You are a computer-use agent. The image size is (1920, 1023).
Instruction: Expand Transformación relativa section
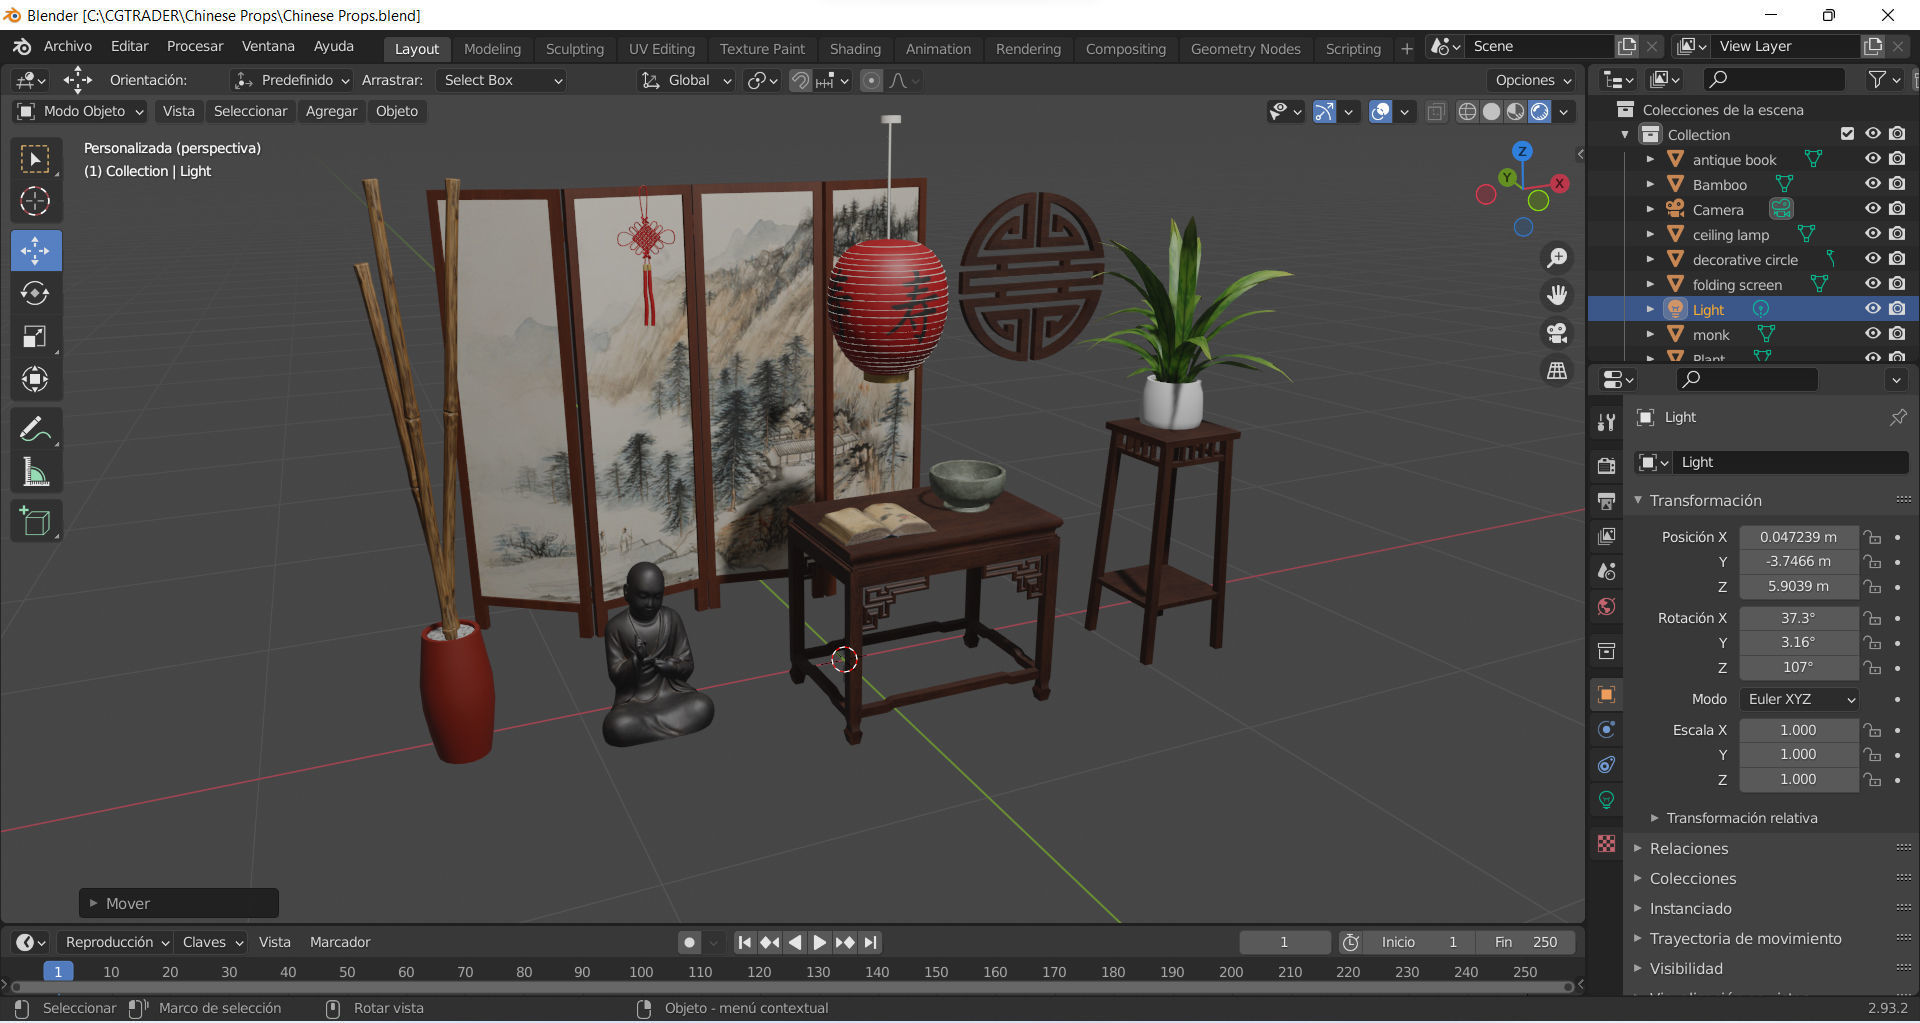tap(1741, 818)
